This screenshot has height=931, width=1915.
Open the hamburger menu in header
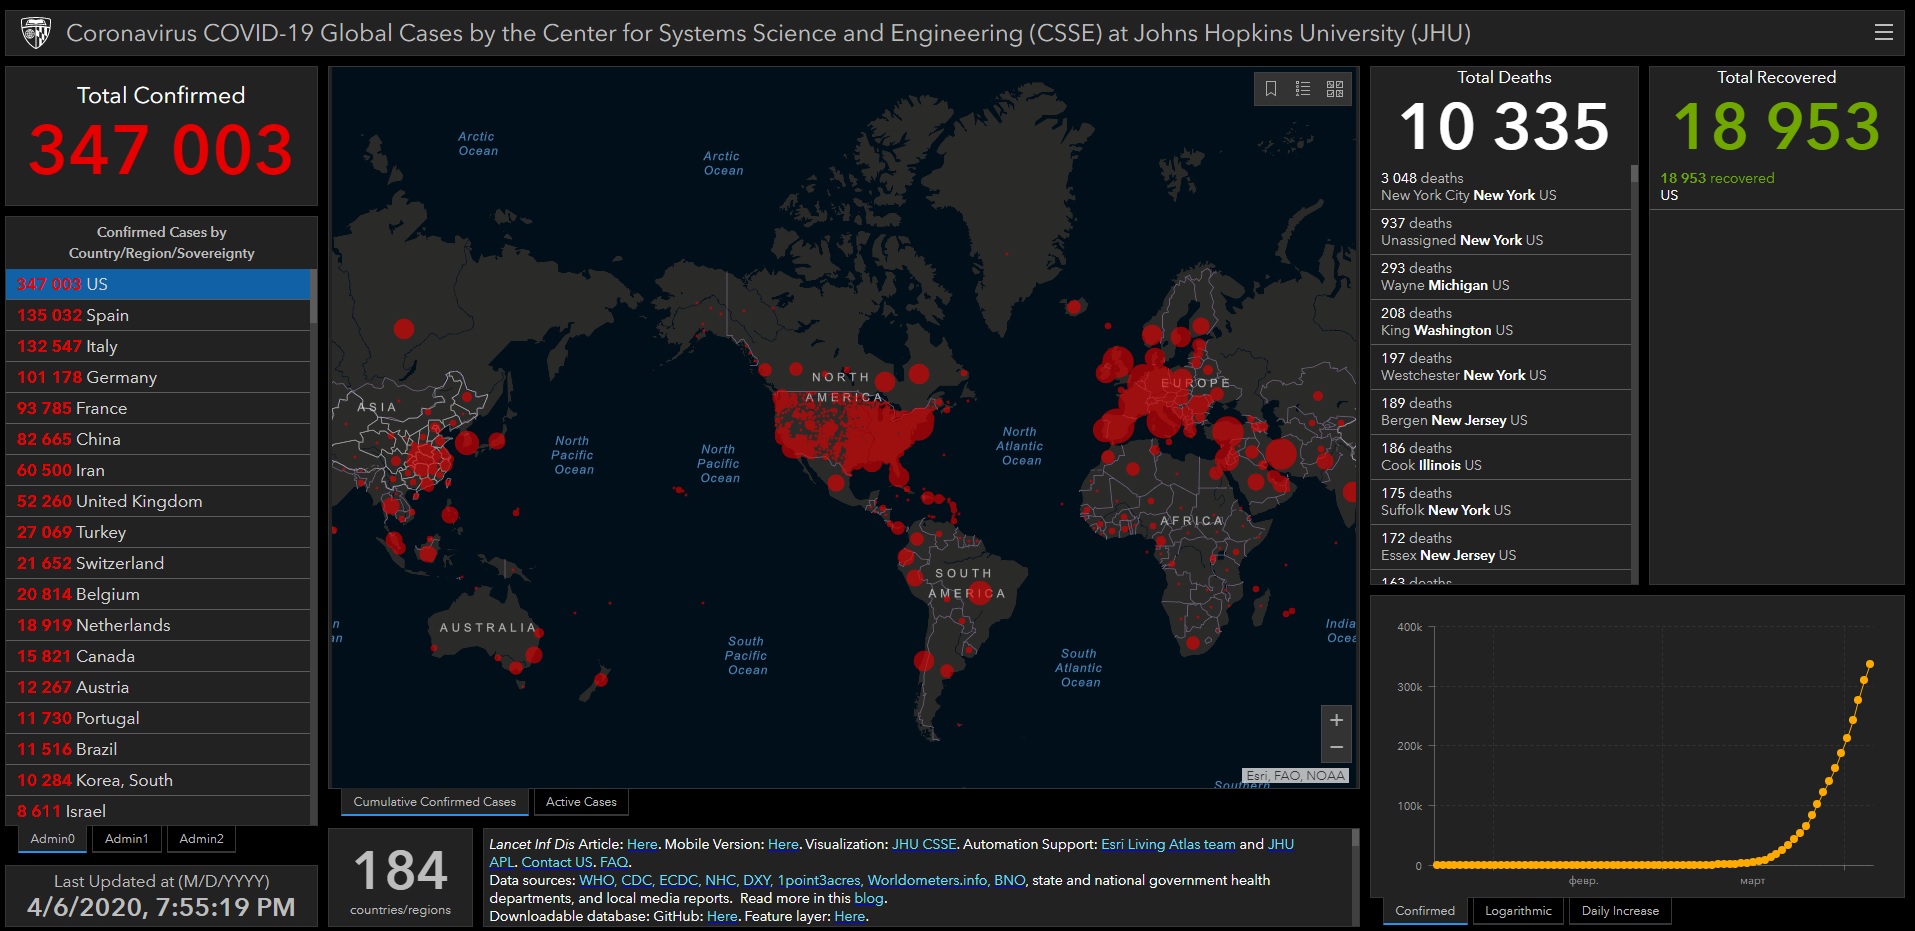(x=1883, y=32)
